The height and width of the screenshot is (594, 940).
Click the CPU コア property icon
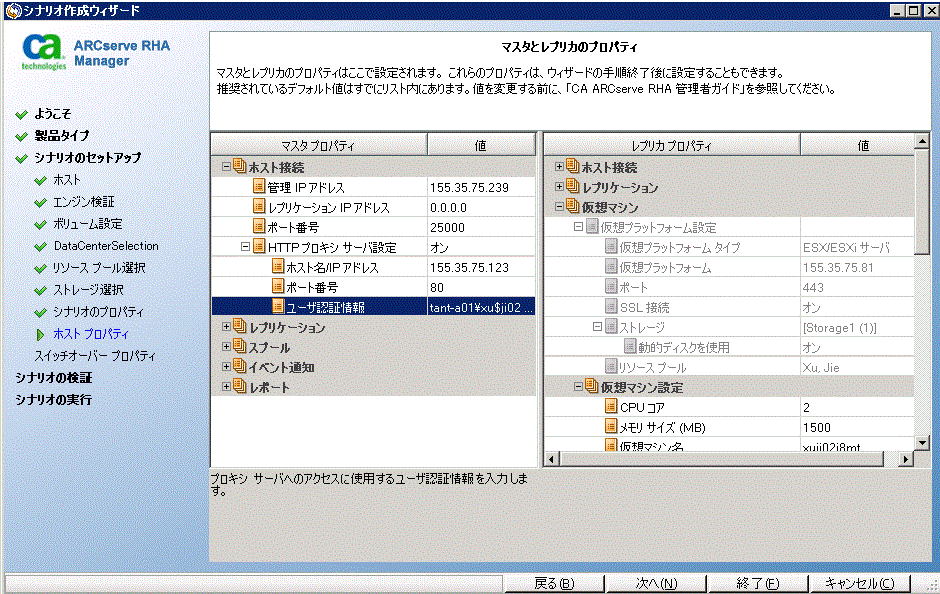coord(611,406)
